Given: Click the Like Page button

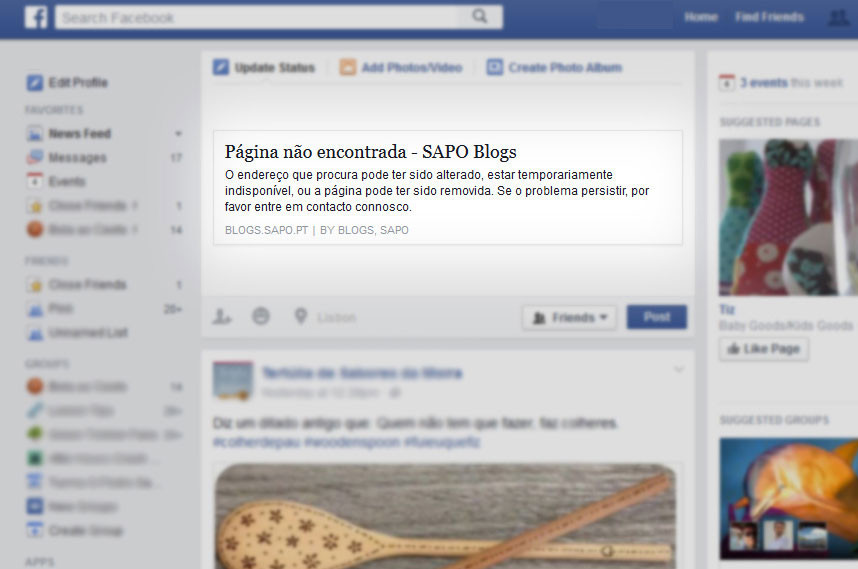Looking at the screenshot, I should click(x=764, y=349).
